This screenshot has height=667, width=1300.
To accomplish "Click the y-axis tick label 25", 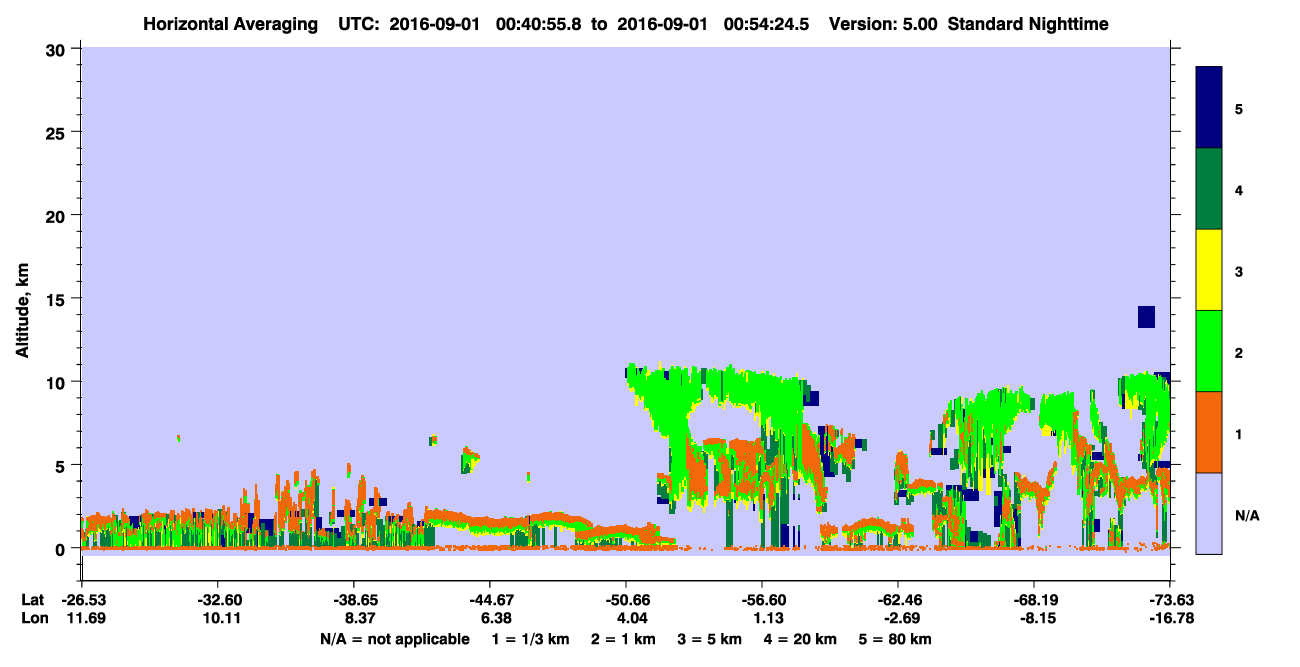I will click(58, 132).
